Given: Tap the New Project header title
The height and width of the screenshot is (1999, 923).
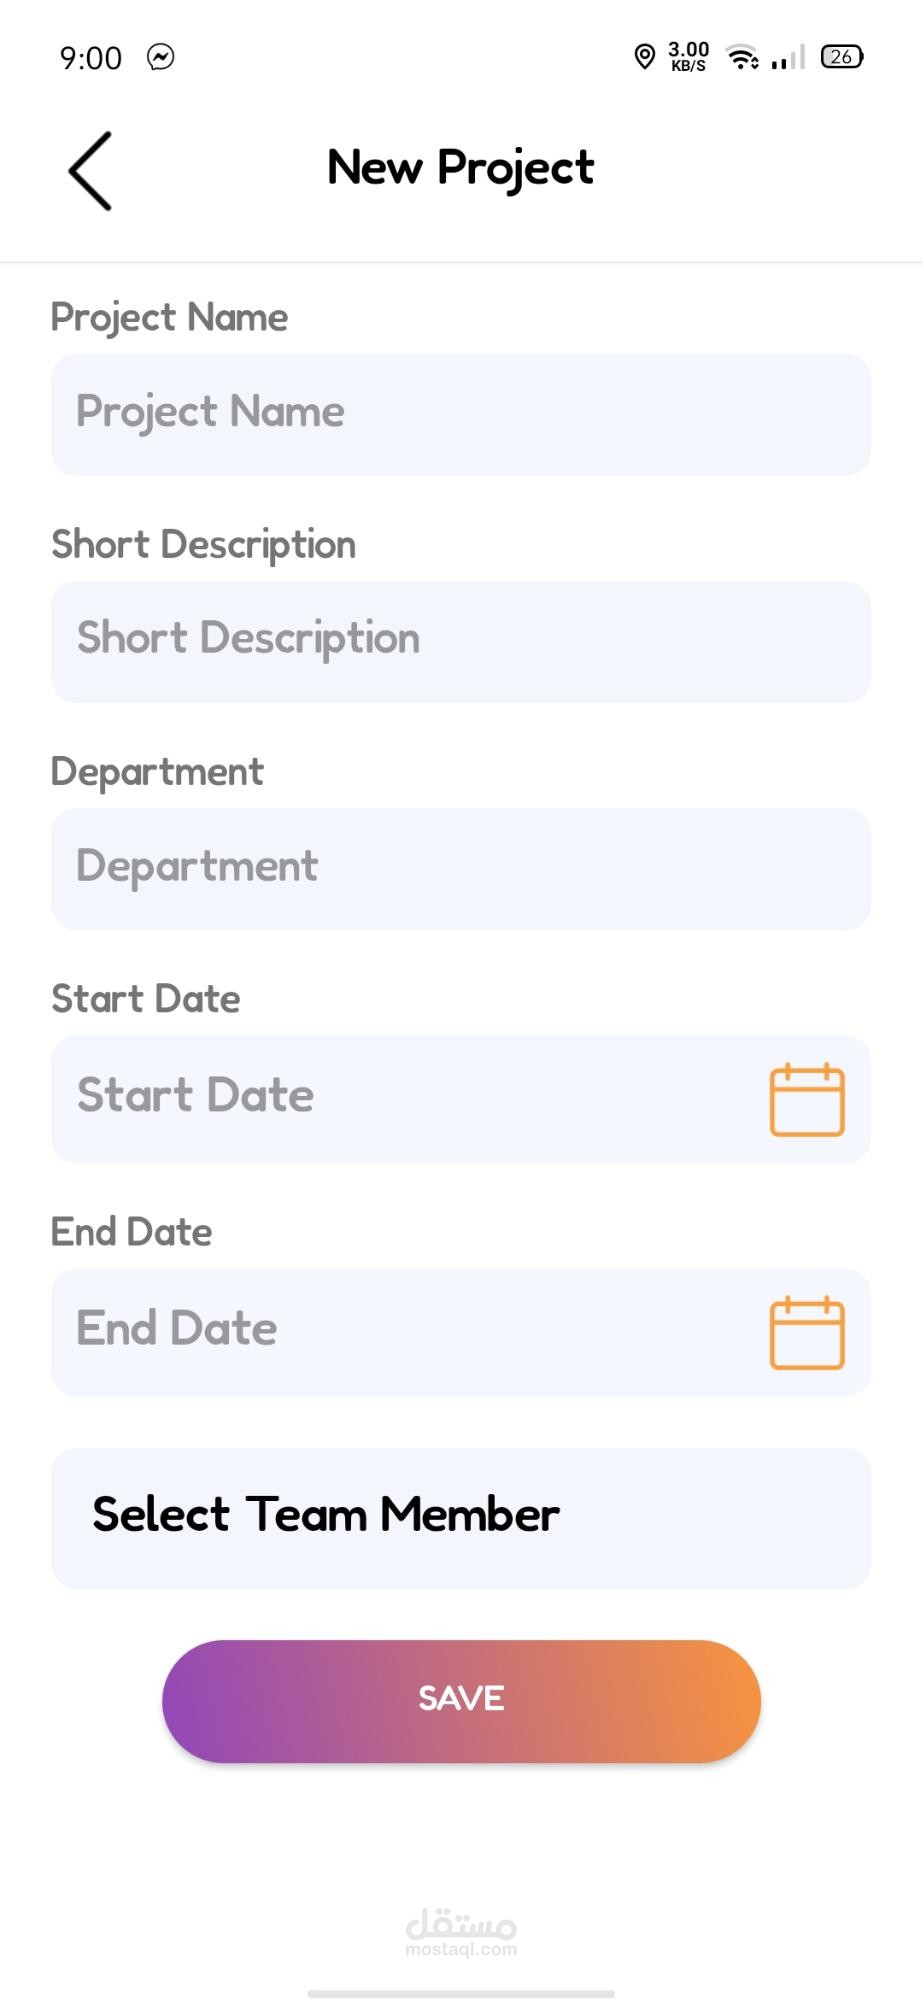Looking at the screenshot, I should click(460, 168).
